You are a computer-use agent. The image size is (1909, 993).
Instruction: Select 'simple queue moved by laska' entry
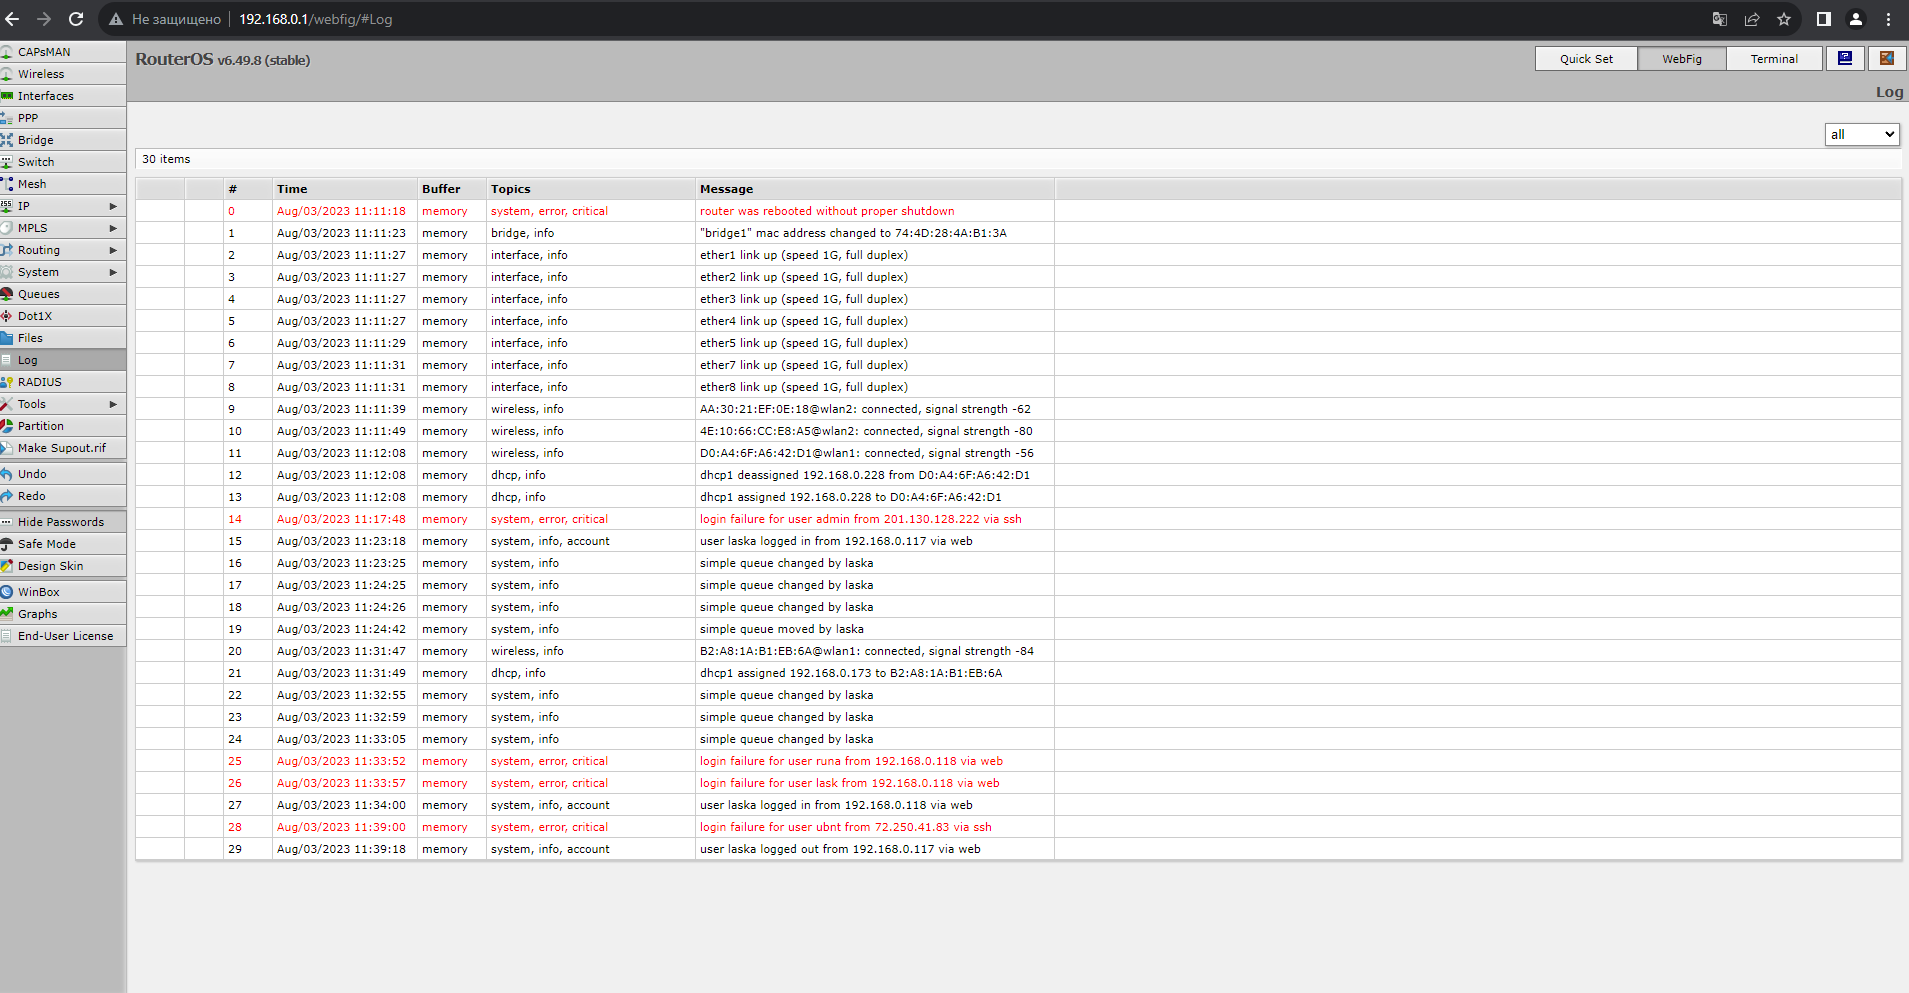(x=782, y=629)
